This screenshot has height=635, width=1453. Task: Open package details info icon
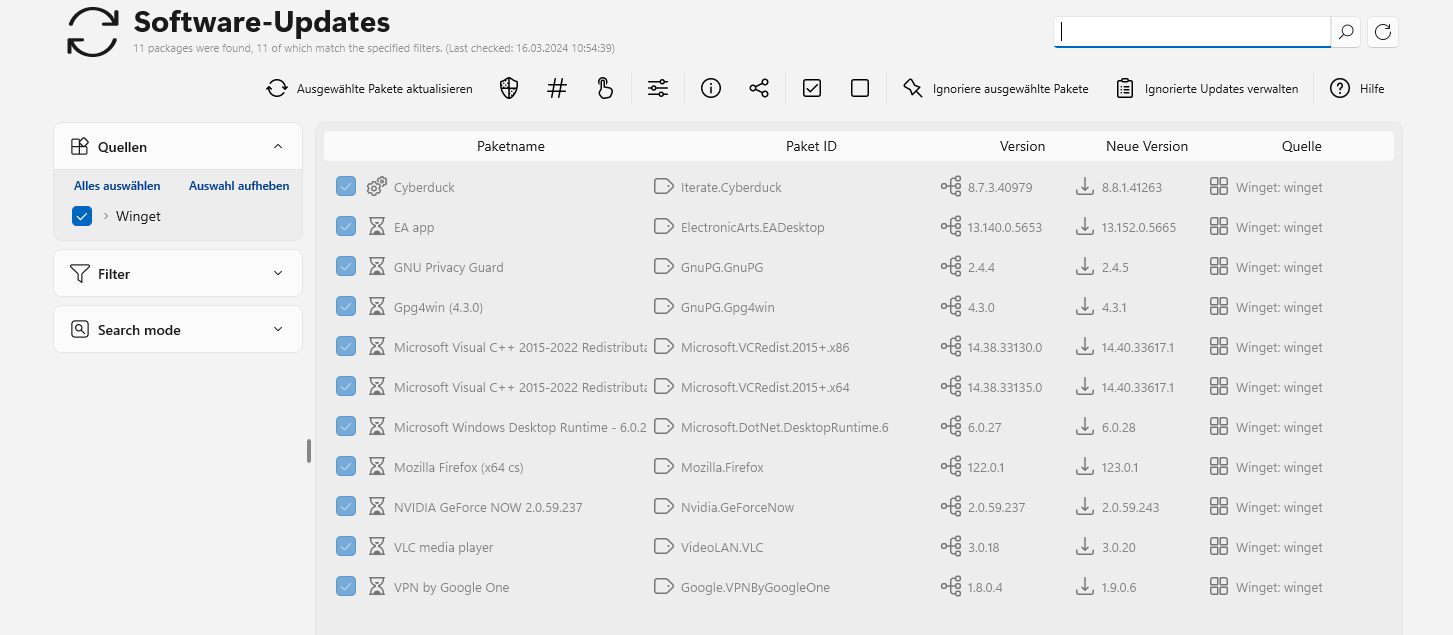tap(711, 89)
